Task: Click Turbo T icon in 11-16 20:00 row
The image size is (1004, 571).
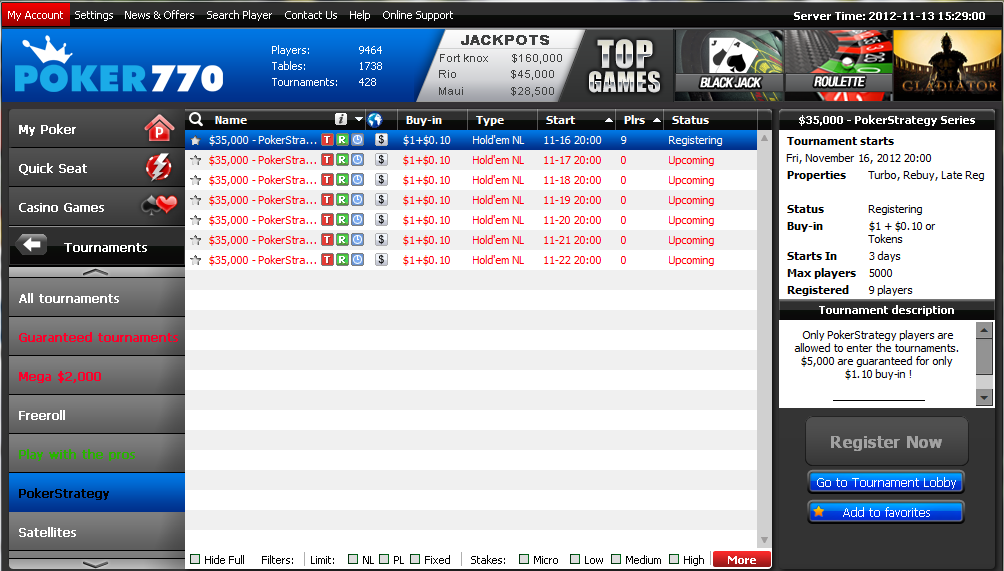Action: 327,140
